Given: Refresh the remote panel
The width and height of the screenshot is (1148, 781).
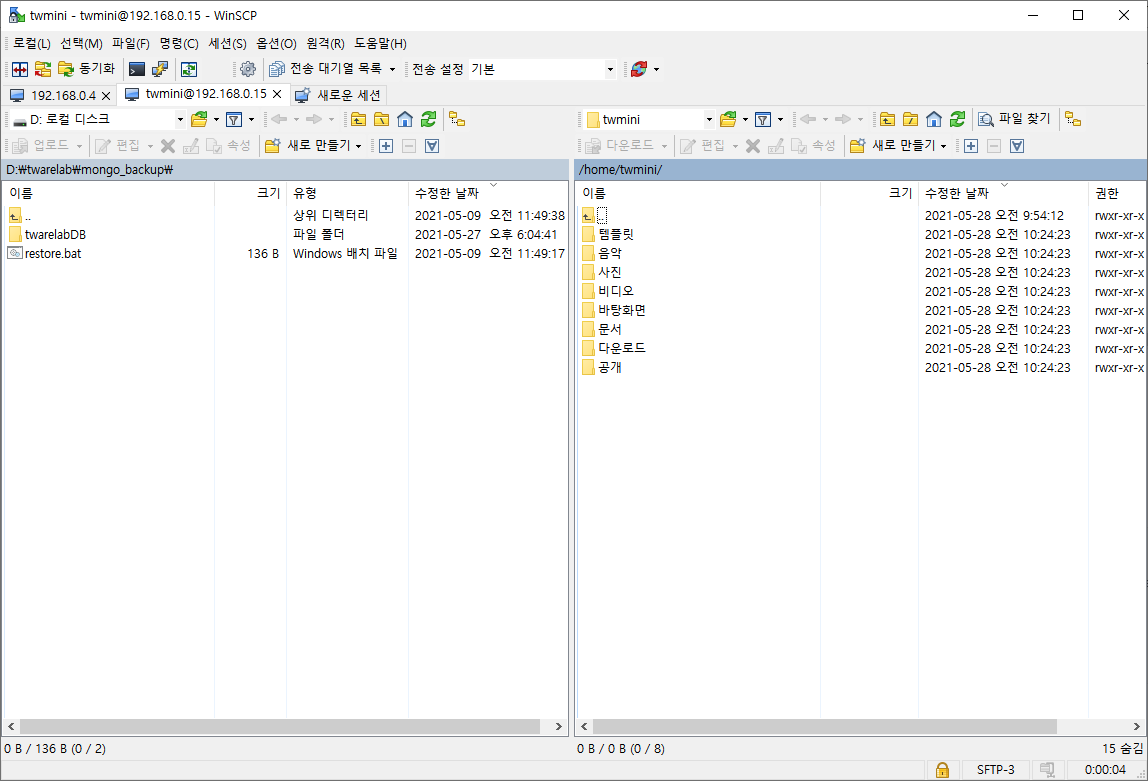Looking at the screenshot, I should point(958,119).
